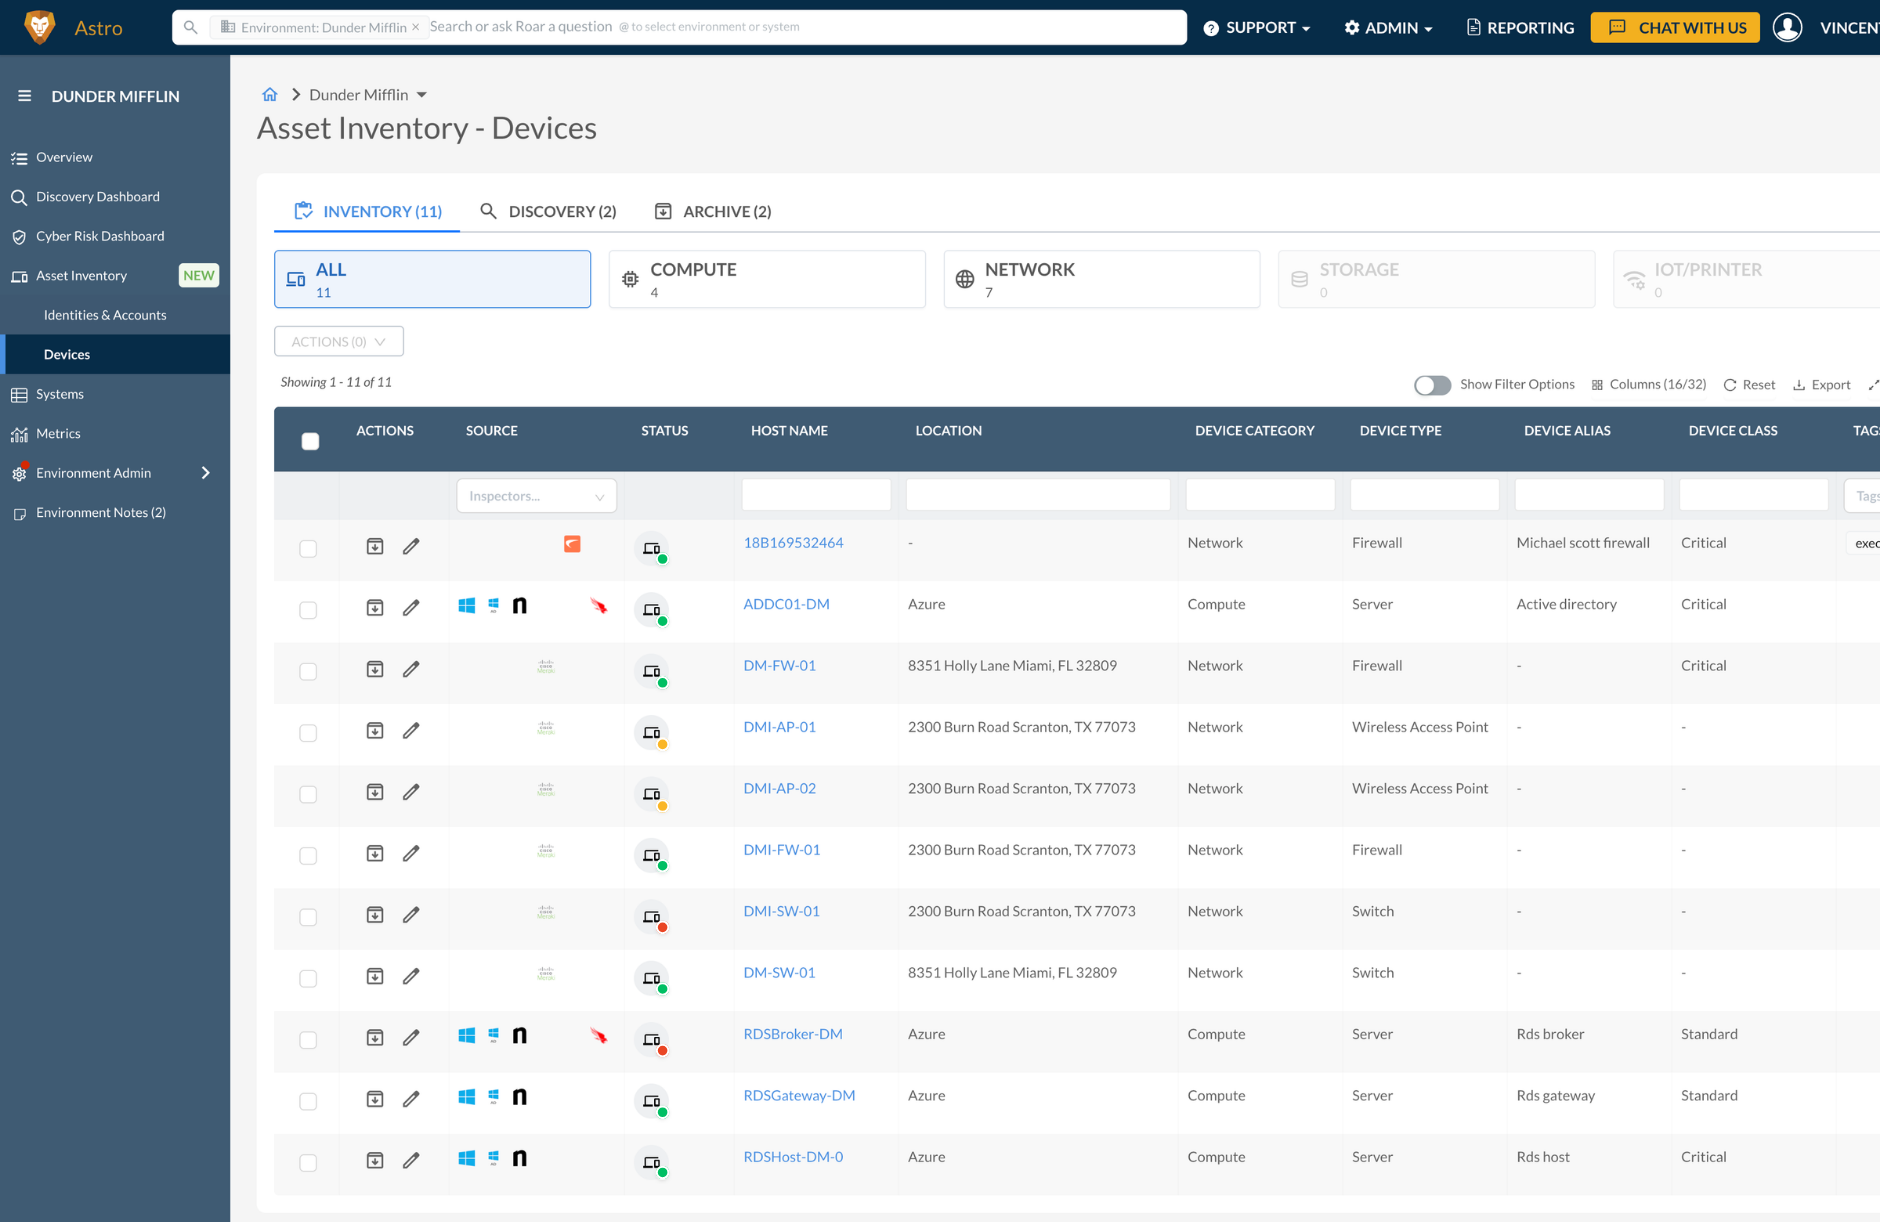Screen dimensions: 1880x1222
Task: Click the orange source icon for 18B169532464
Action: coord(572,544)
